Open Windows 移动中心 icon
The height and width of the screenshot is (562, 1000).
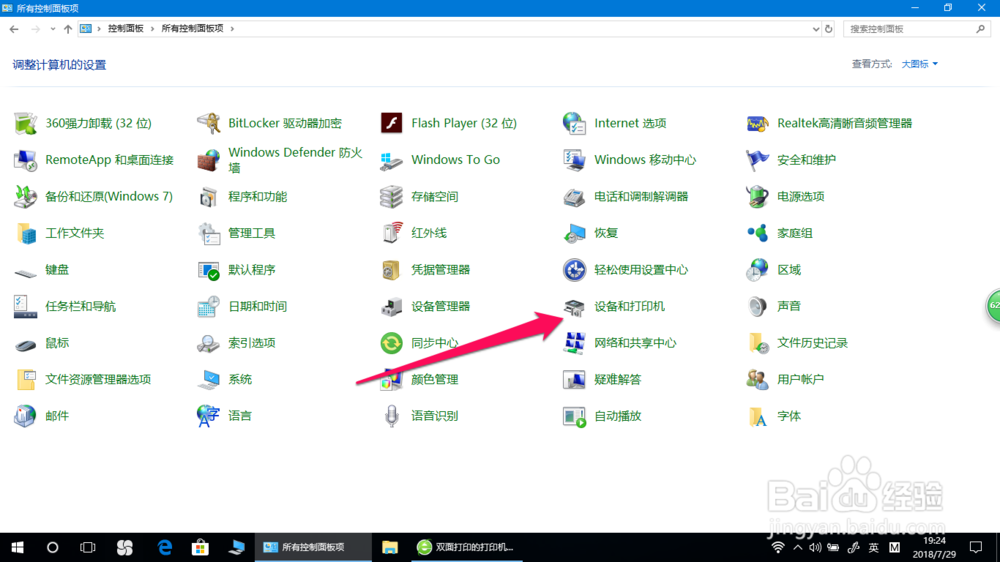pos(574,159)
